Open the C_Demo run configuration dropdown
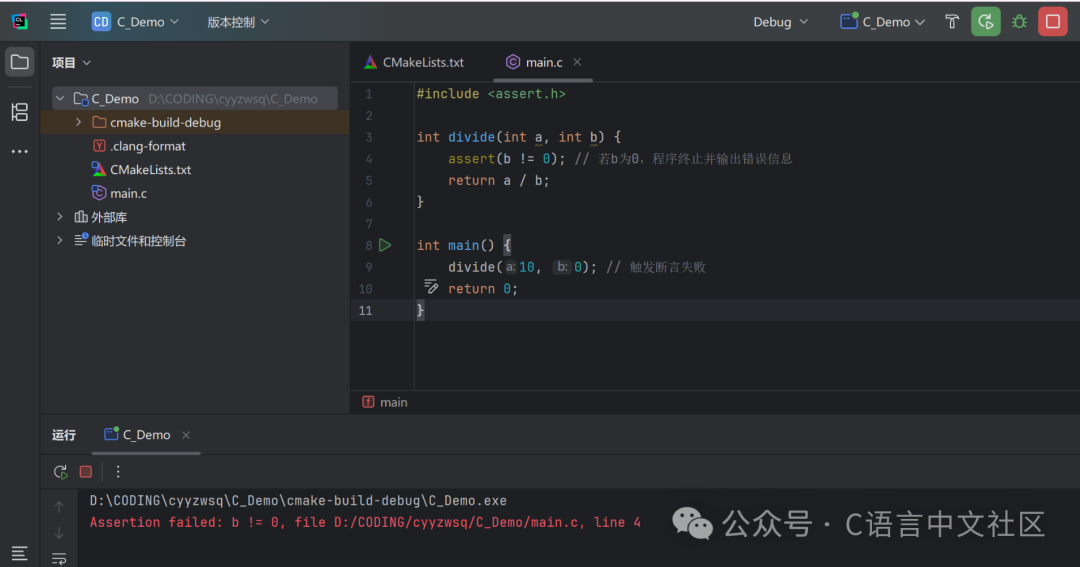Viewport: 1080px width, 567px height. (882, 22)
